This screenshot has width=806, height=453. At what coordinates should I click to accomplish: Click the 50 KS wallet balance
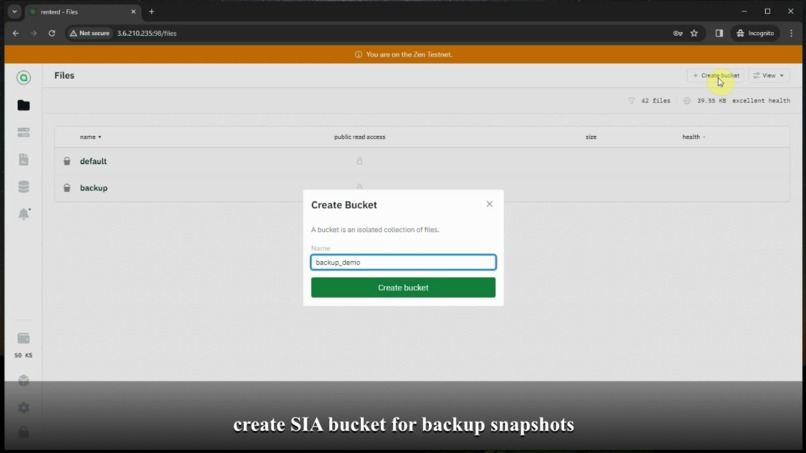24,355
